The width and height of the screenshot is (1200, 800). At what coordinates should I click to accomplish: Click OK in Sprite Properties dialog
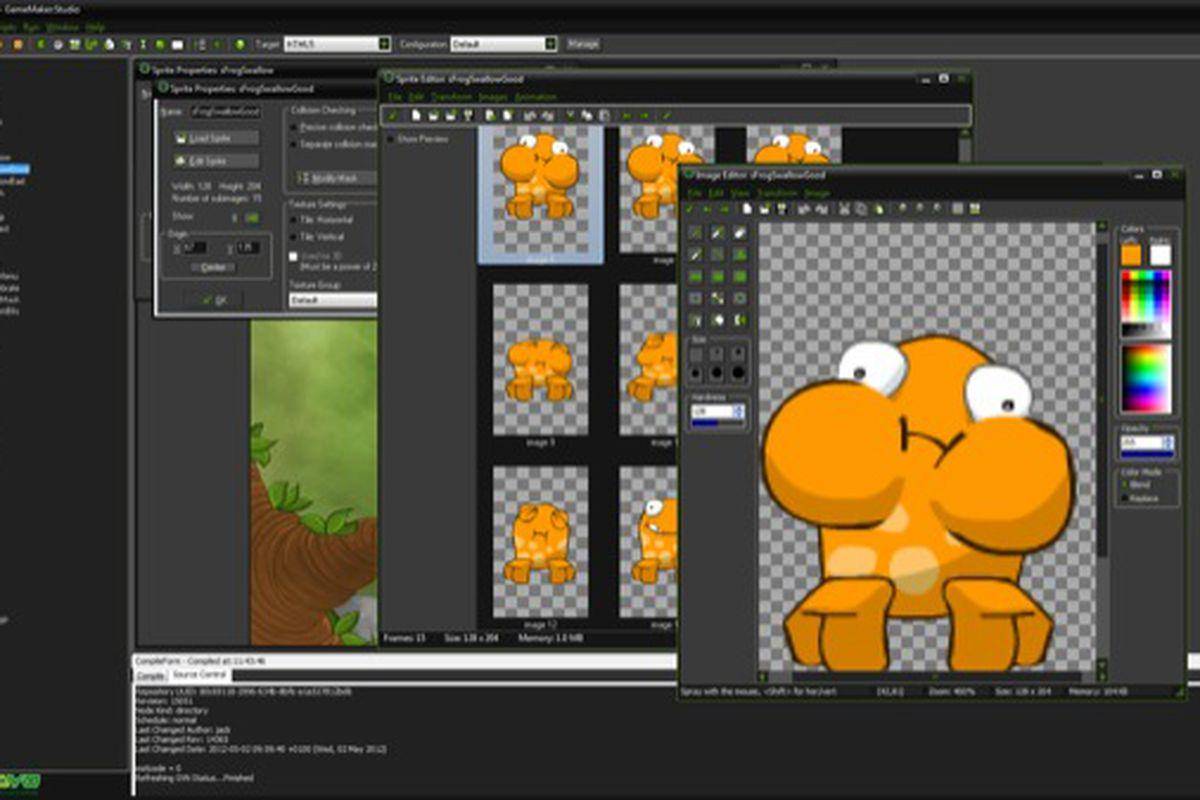pyautogui.click(x=214, y=299)
